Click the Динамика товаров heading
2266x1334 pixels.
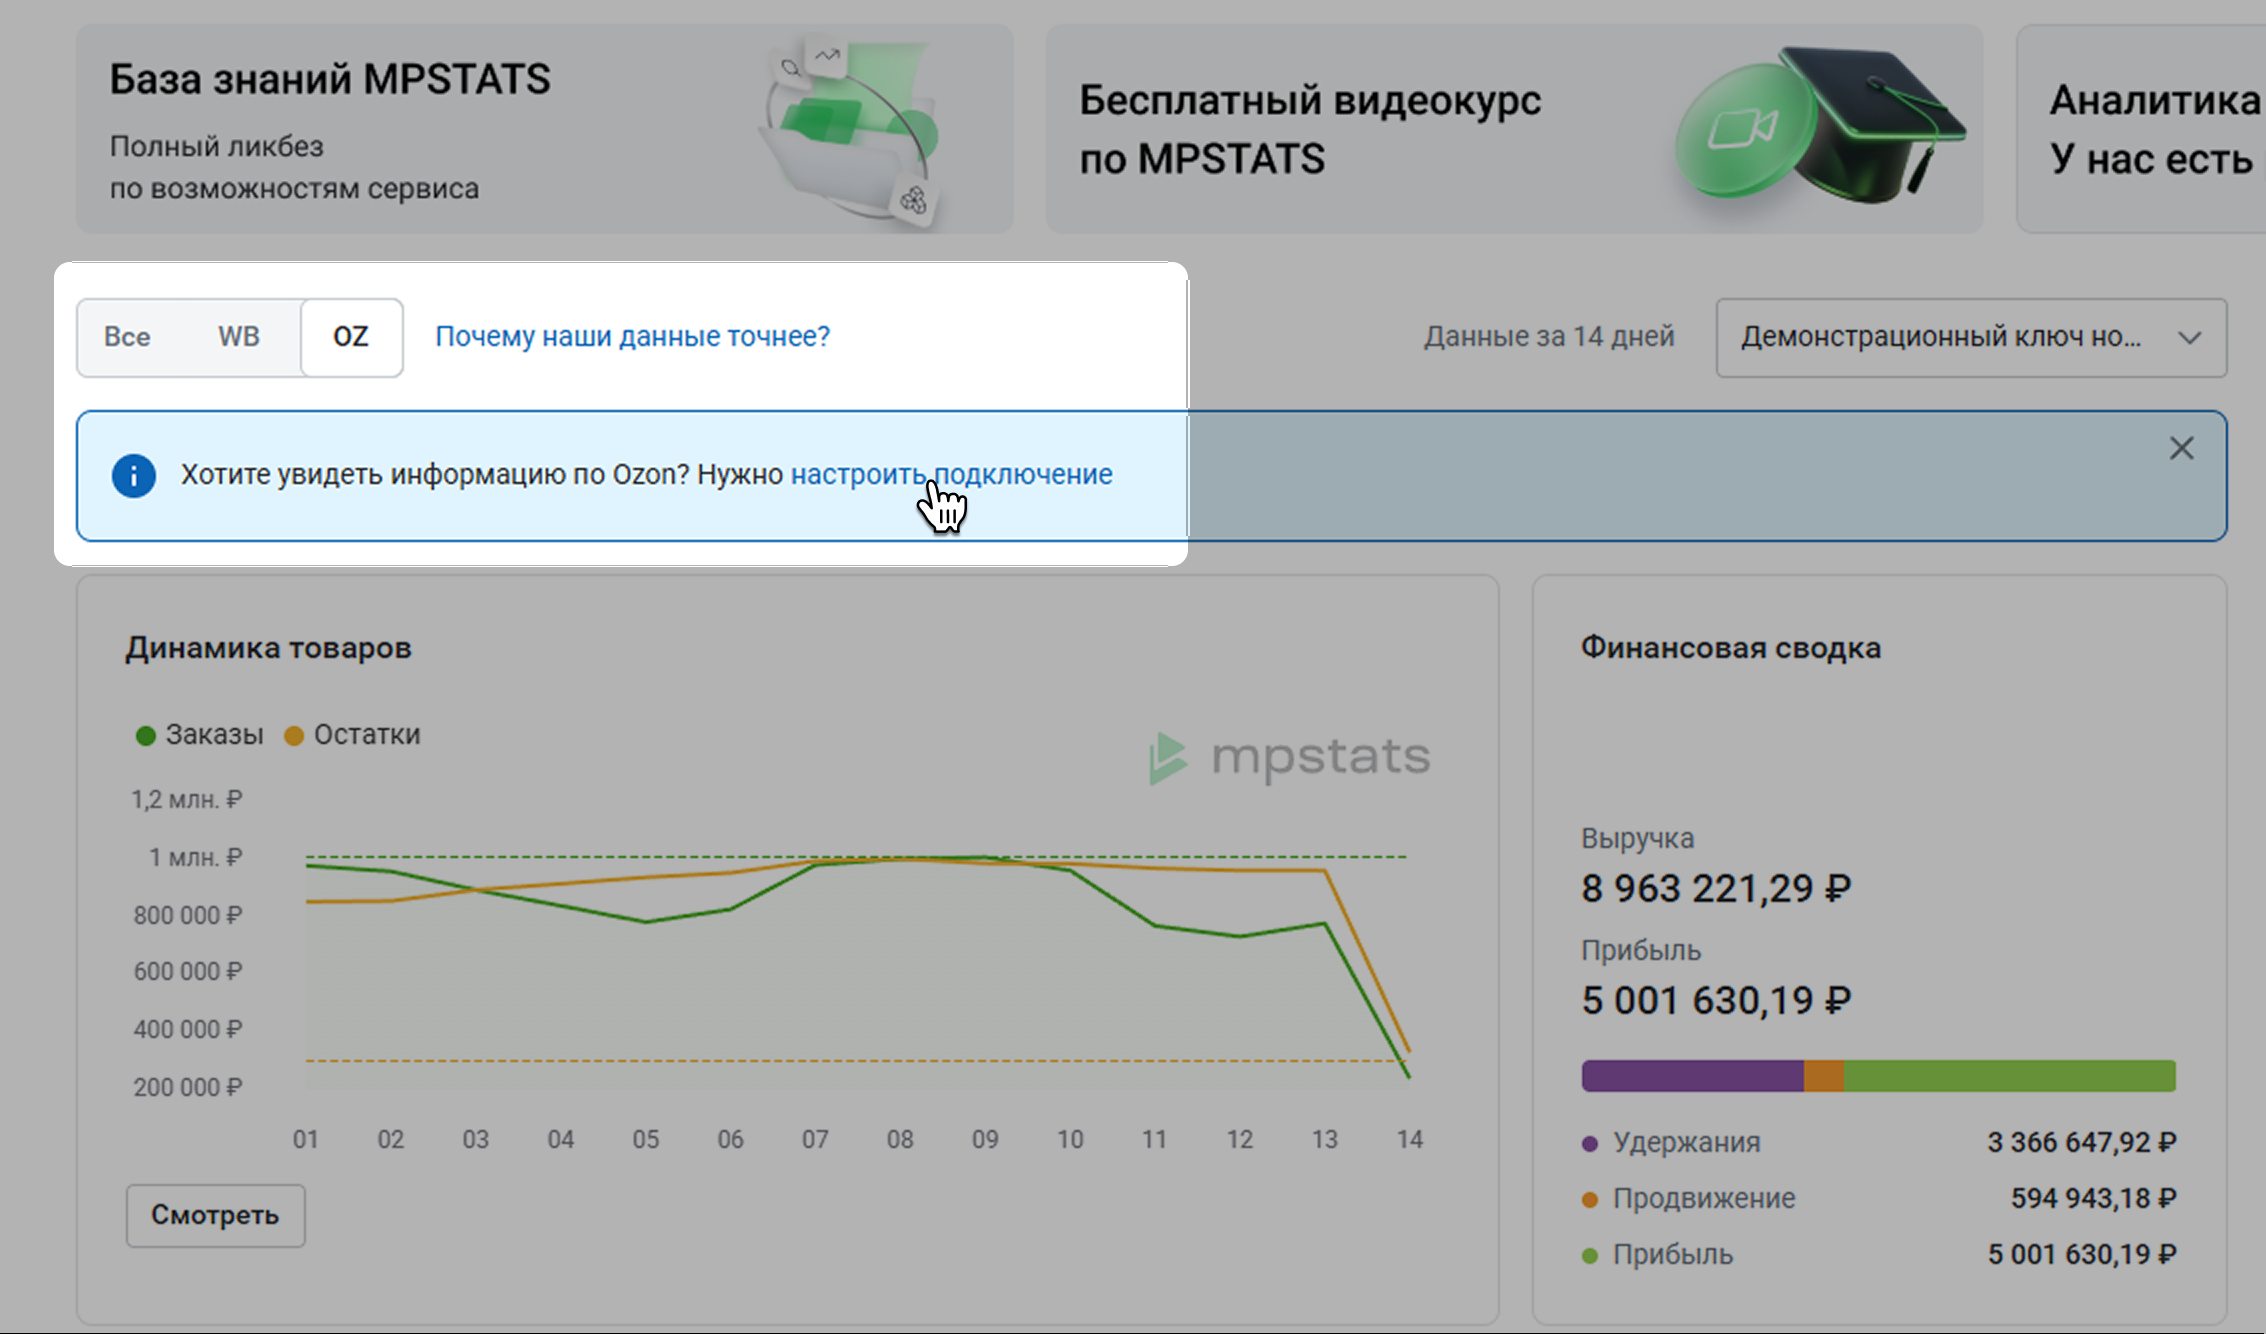pyautogui.click(x=268, y=648)
